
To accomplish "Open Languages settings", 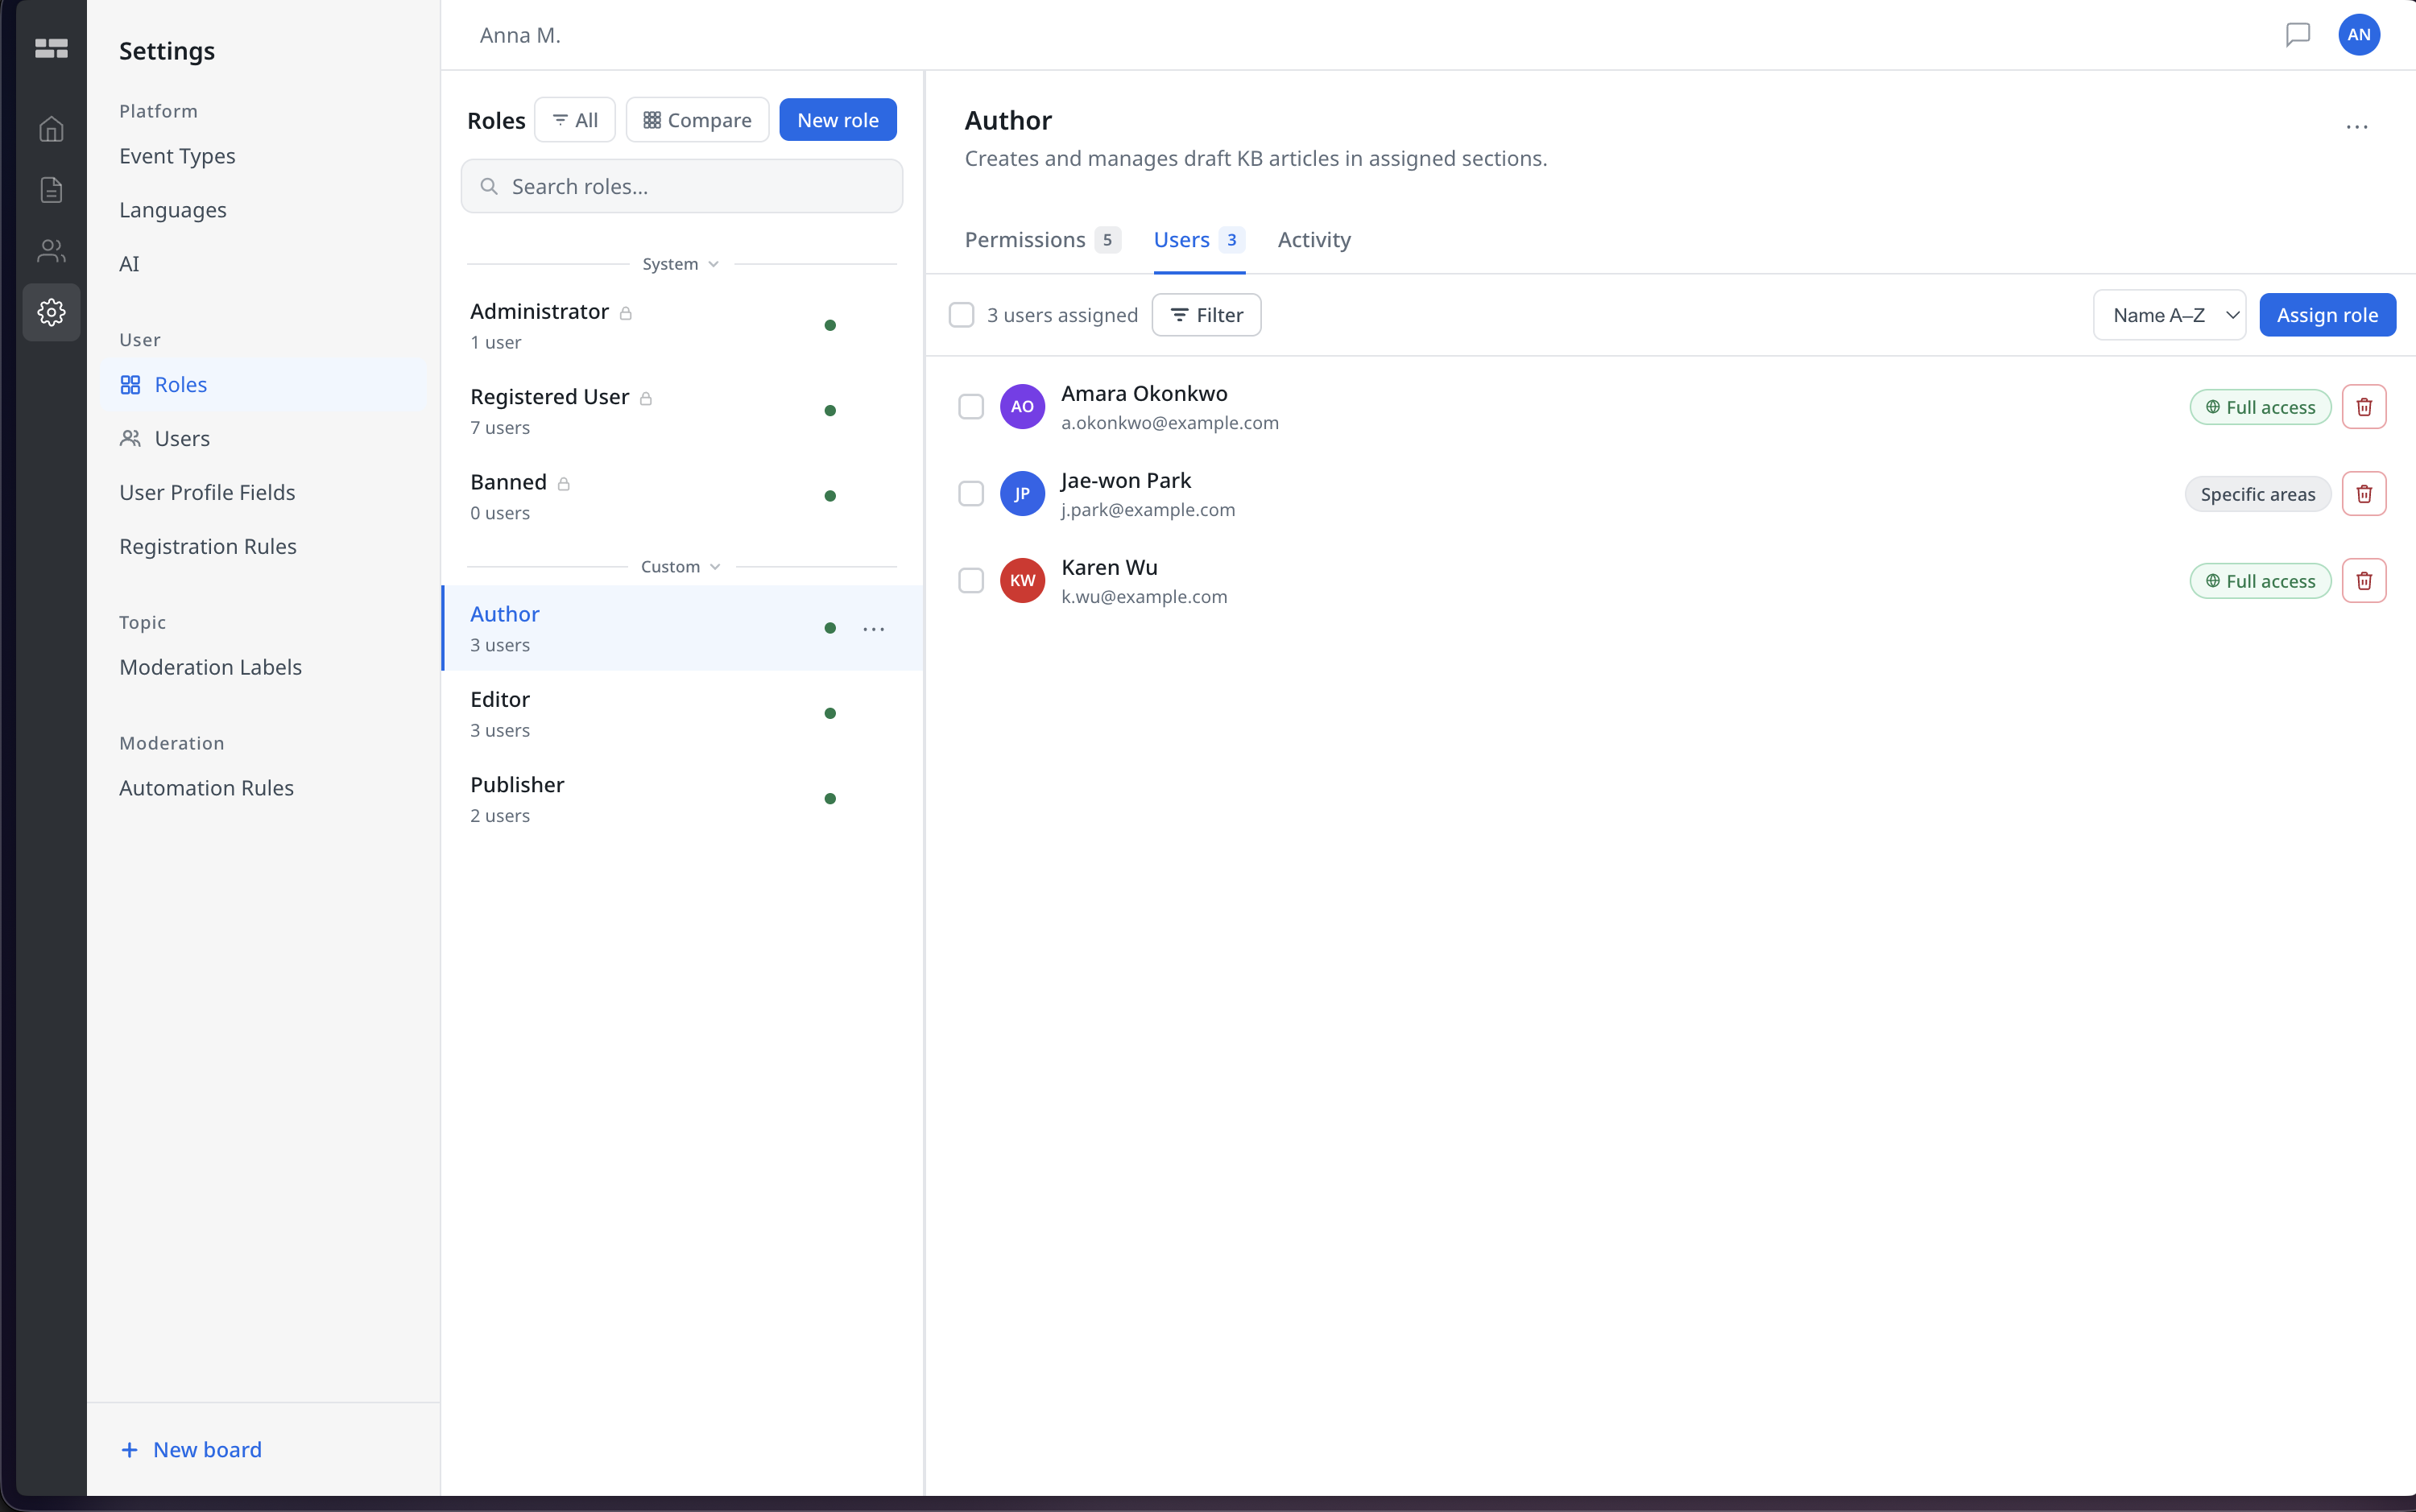I will [x=173, y=210].
